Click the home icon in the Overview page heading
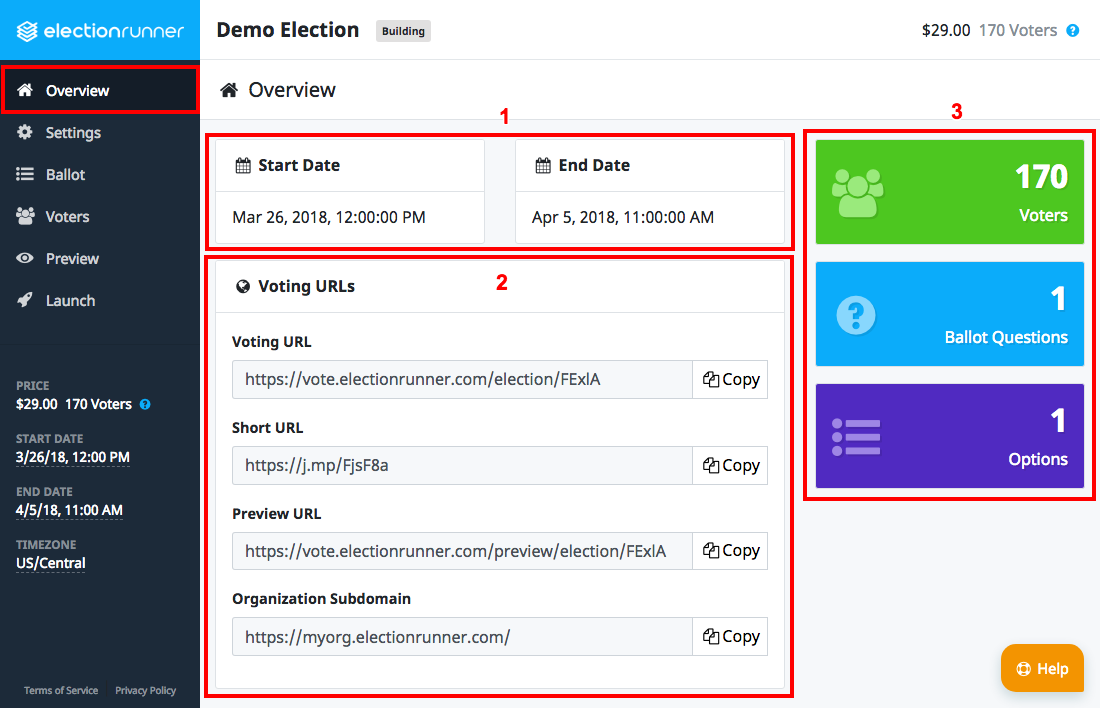Viewport: 1100px width, 708px height. point(229,90)
